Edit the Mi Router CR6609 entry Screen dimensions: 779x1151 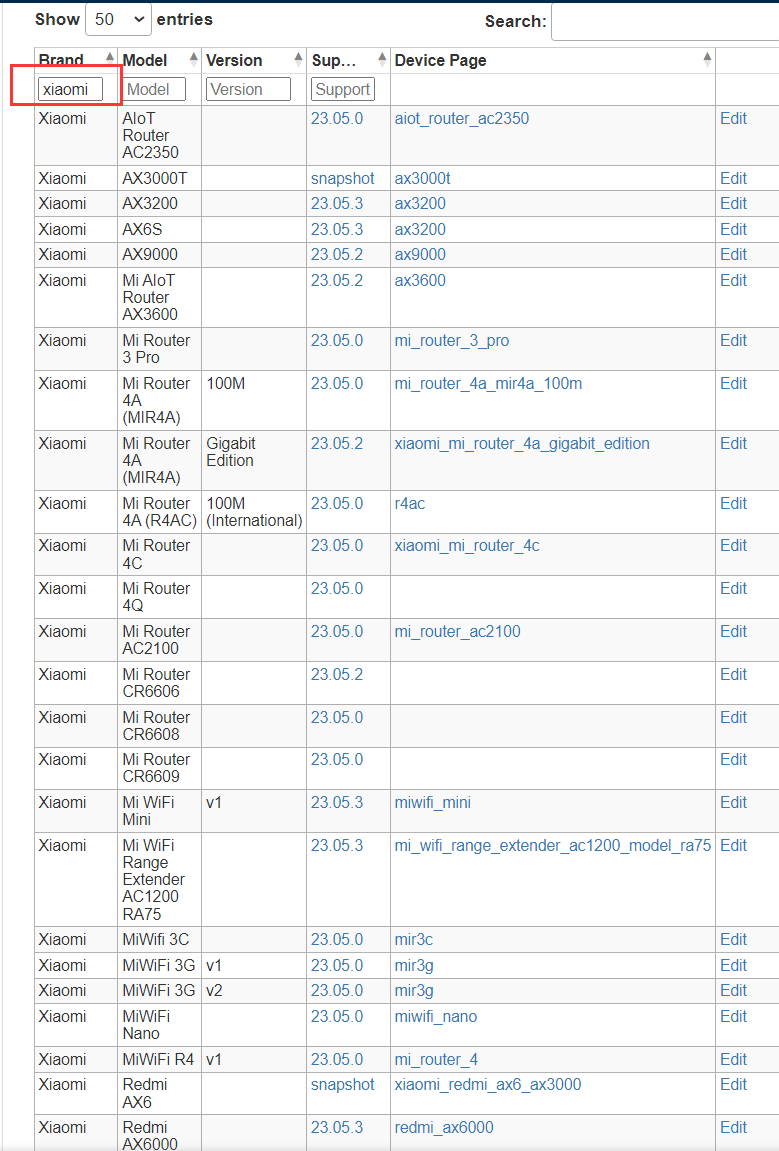point(733,760)
